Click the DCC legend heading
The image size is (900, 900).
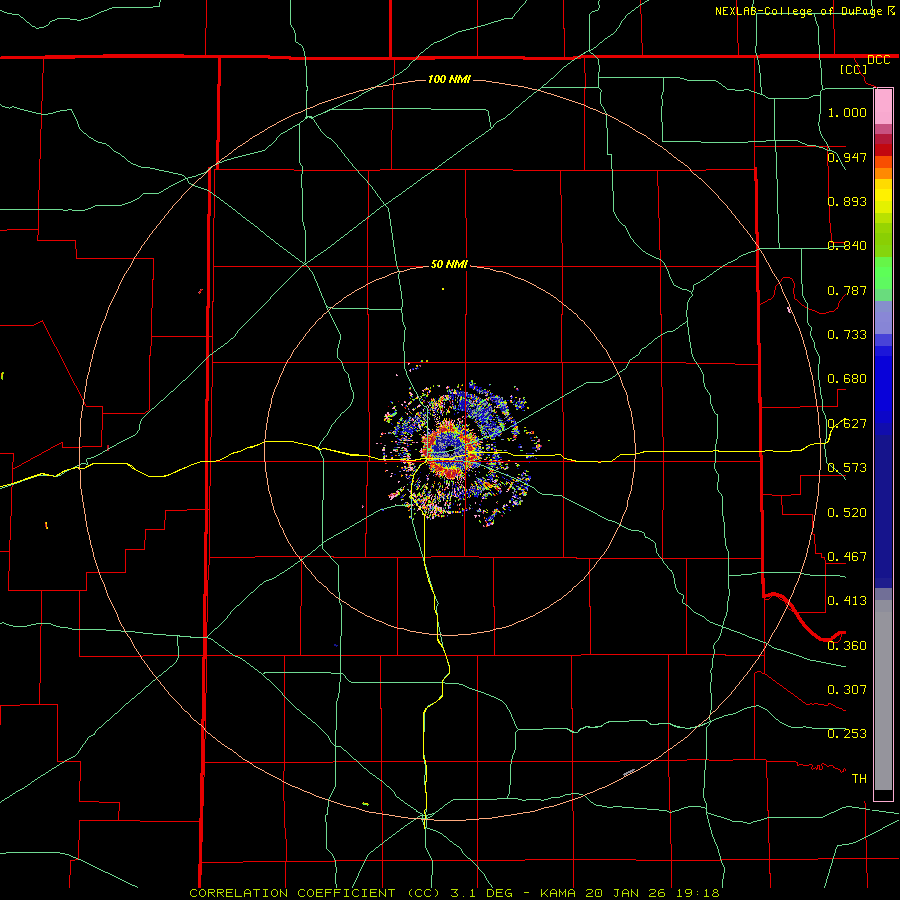click(x=878, y=60)
